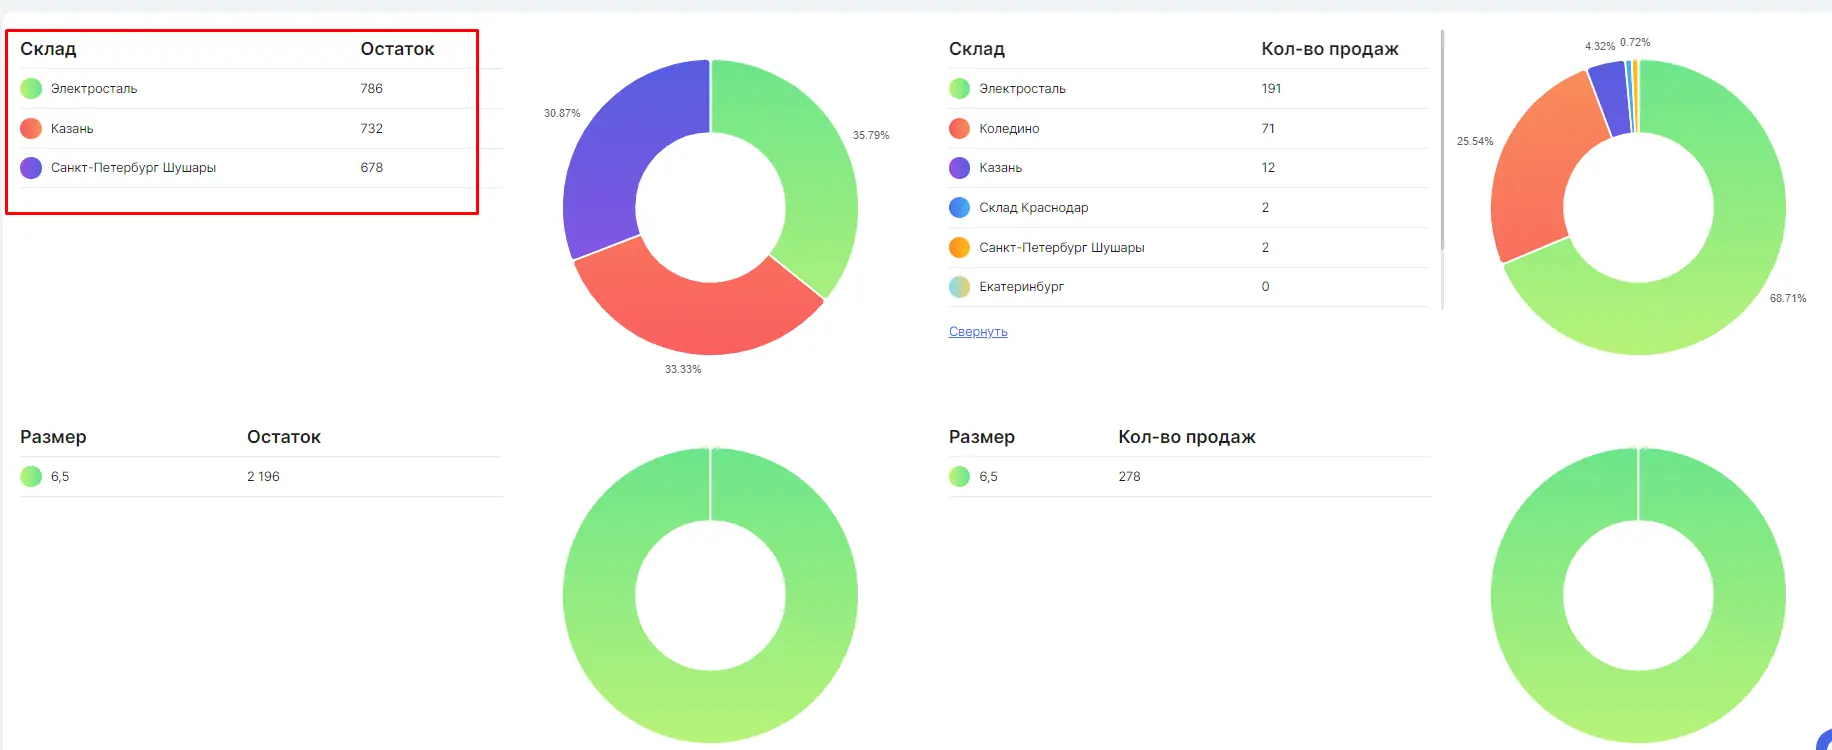The width and height of the screenshot is (1832, 750).
Task: Click stock value 732
Action: point(372,128)
